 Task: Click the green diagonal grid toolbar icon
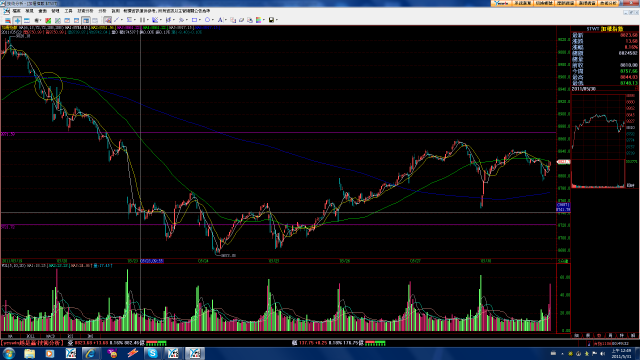[x=58, y=20]
